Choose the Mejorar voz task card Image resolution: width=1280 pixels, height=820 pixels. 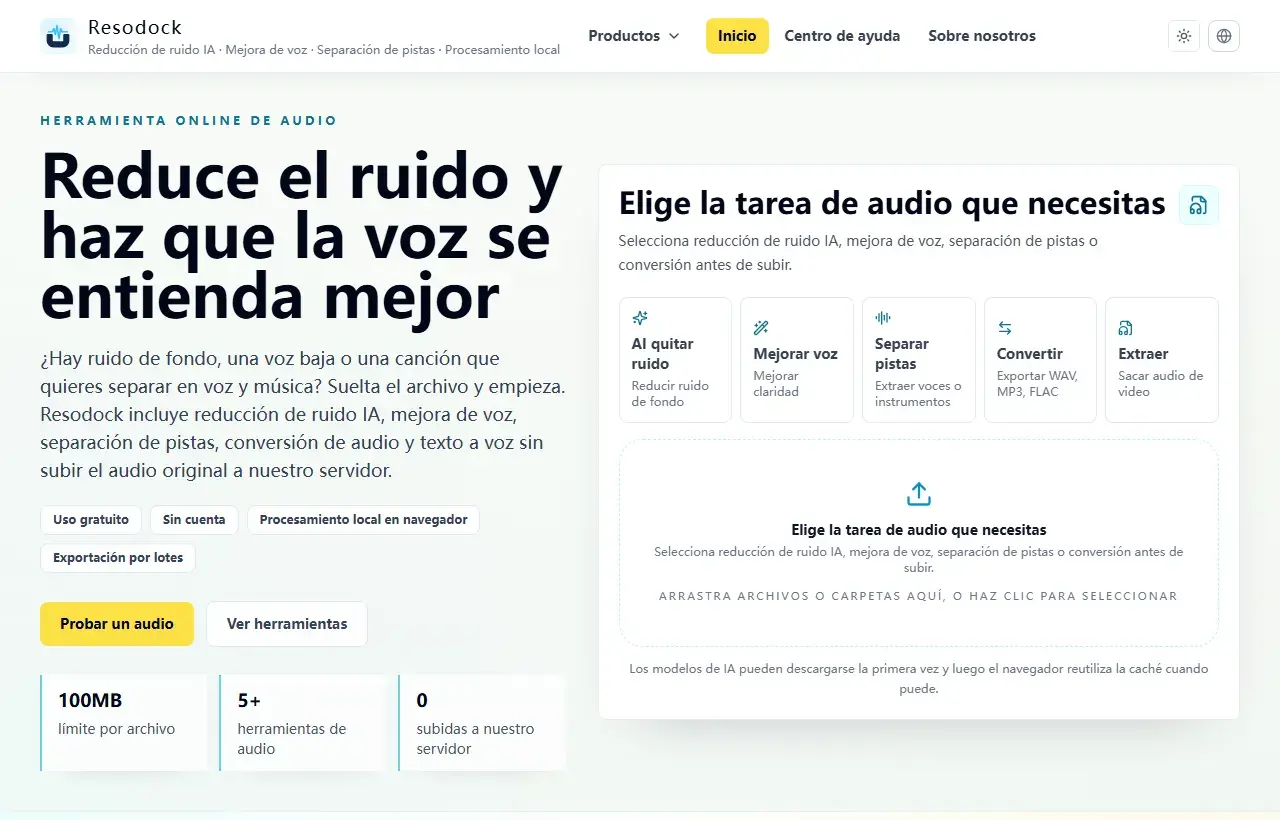coord(797,360)
